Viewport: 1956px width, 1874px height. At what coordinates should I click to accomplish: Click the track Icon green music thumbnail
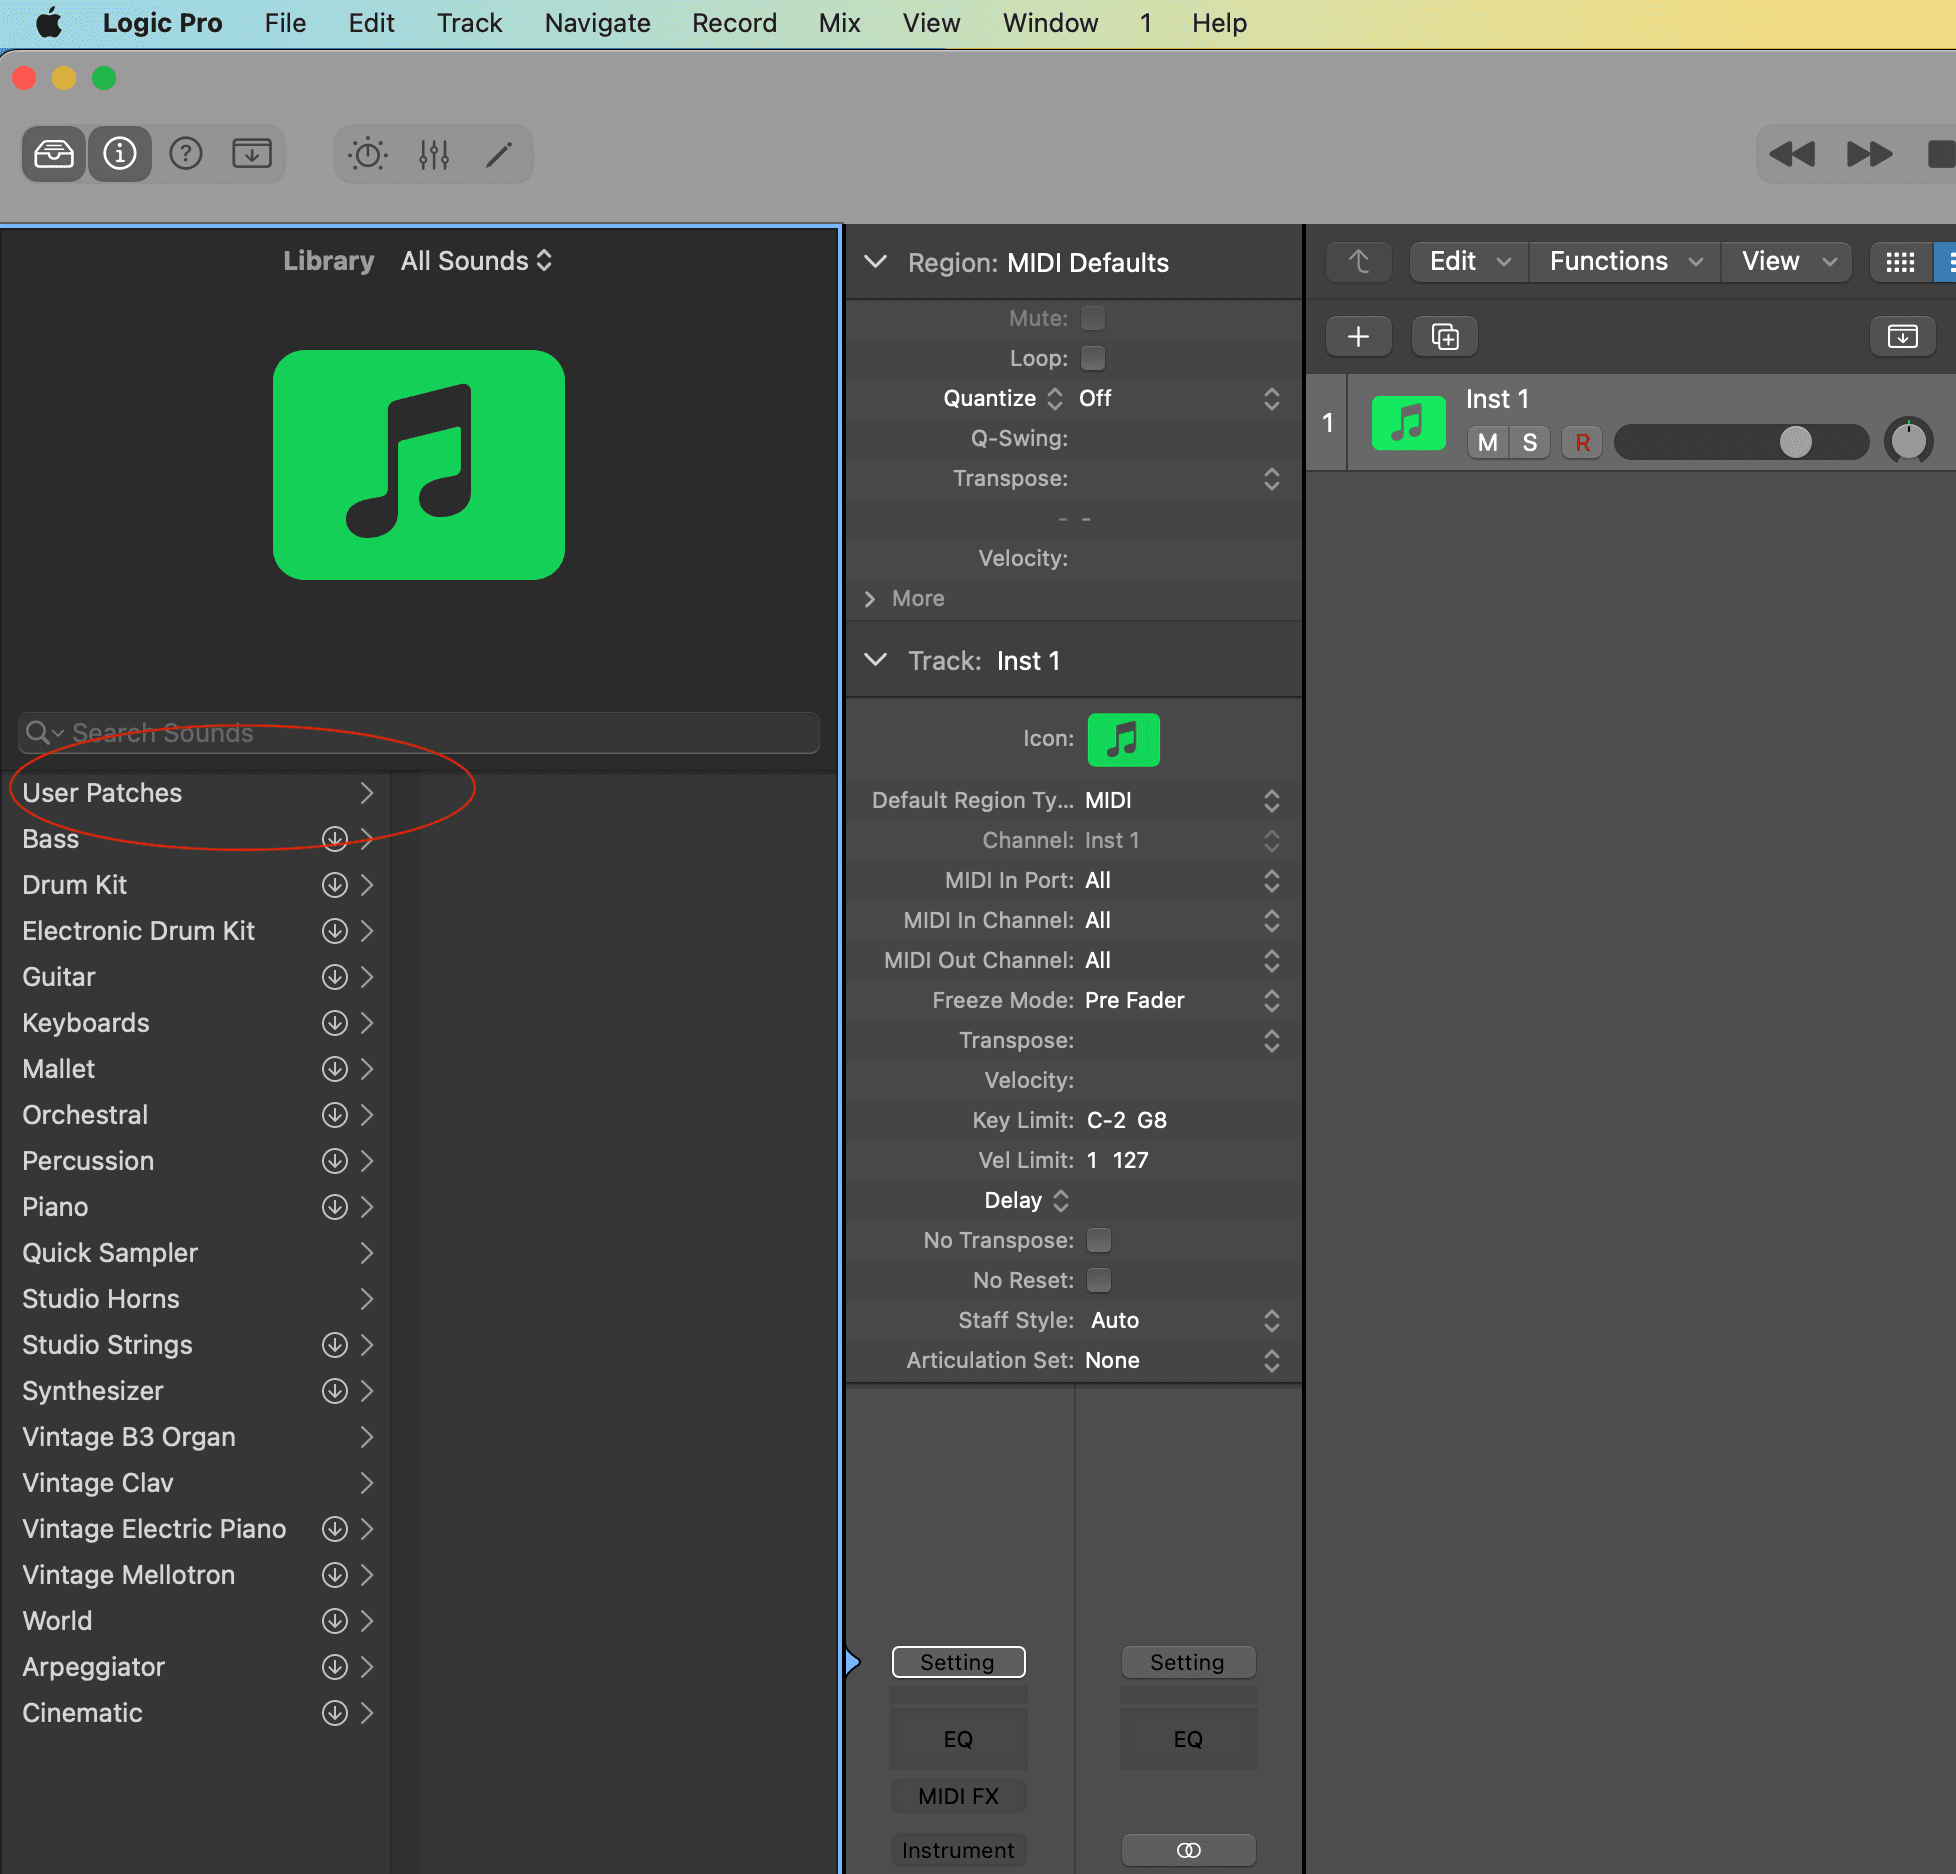[x=1123, y=740]
